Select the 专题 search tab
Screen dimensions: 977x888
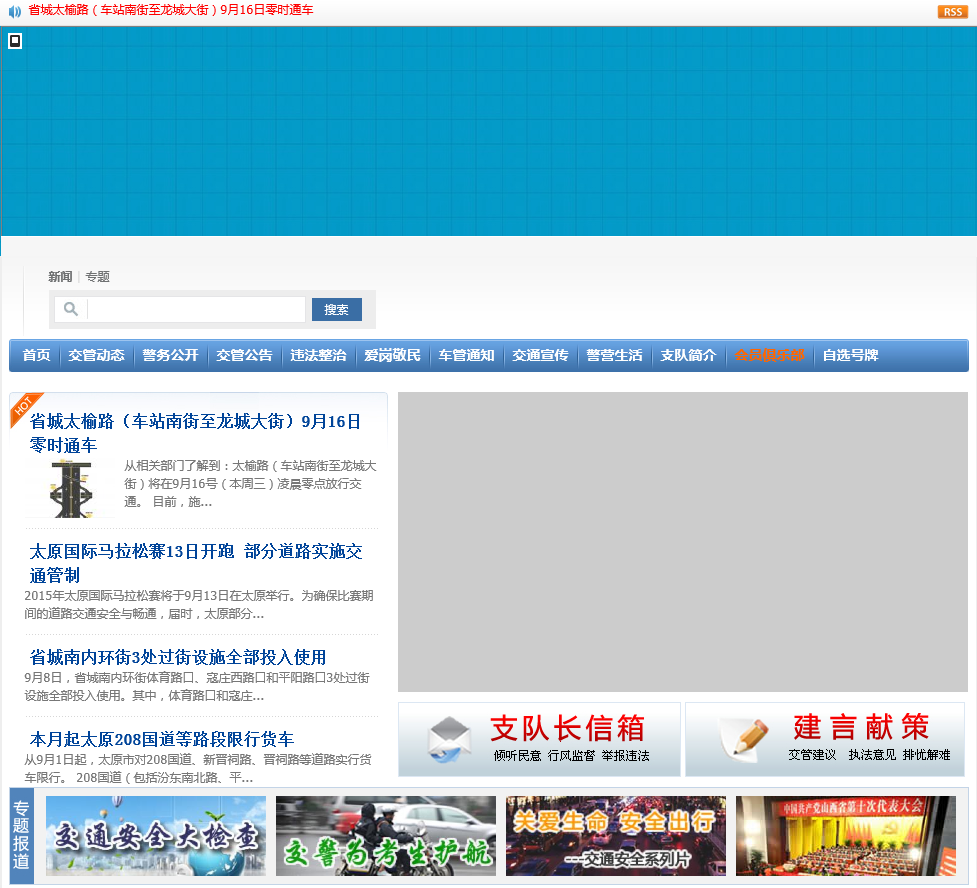(x=97, y=277)
